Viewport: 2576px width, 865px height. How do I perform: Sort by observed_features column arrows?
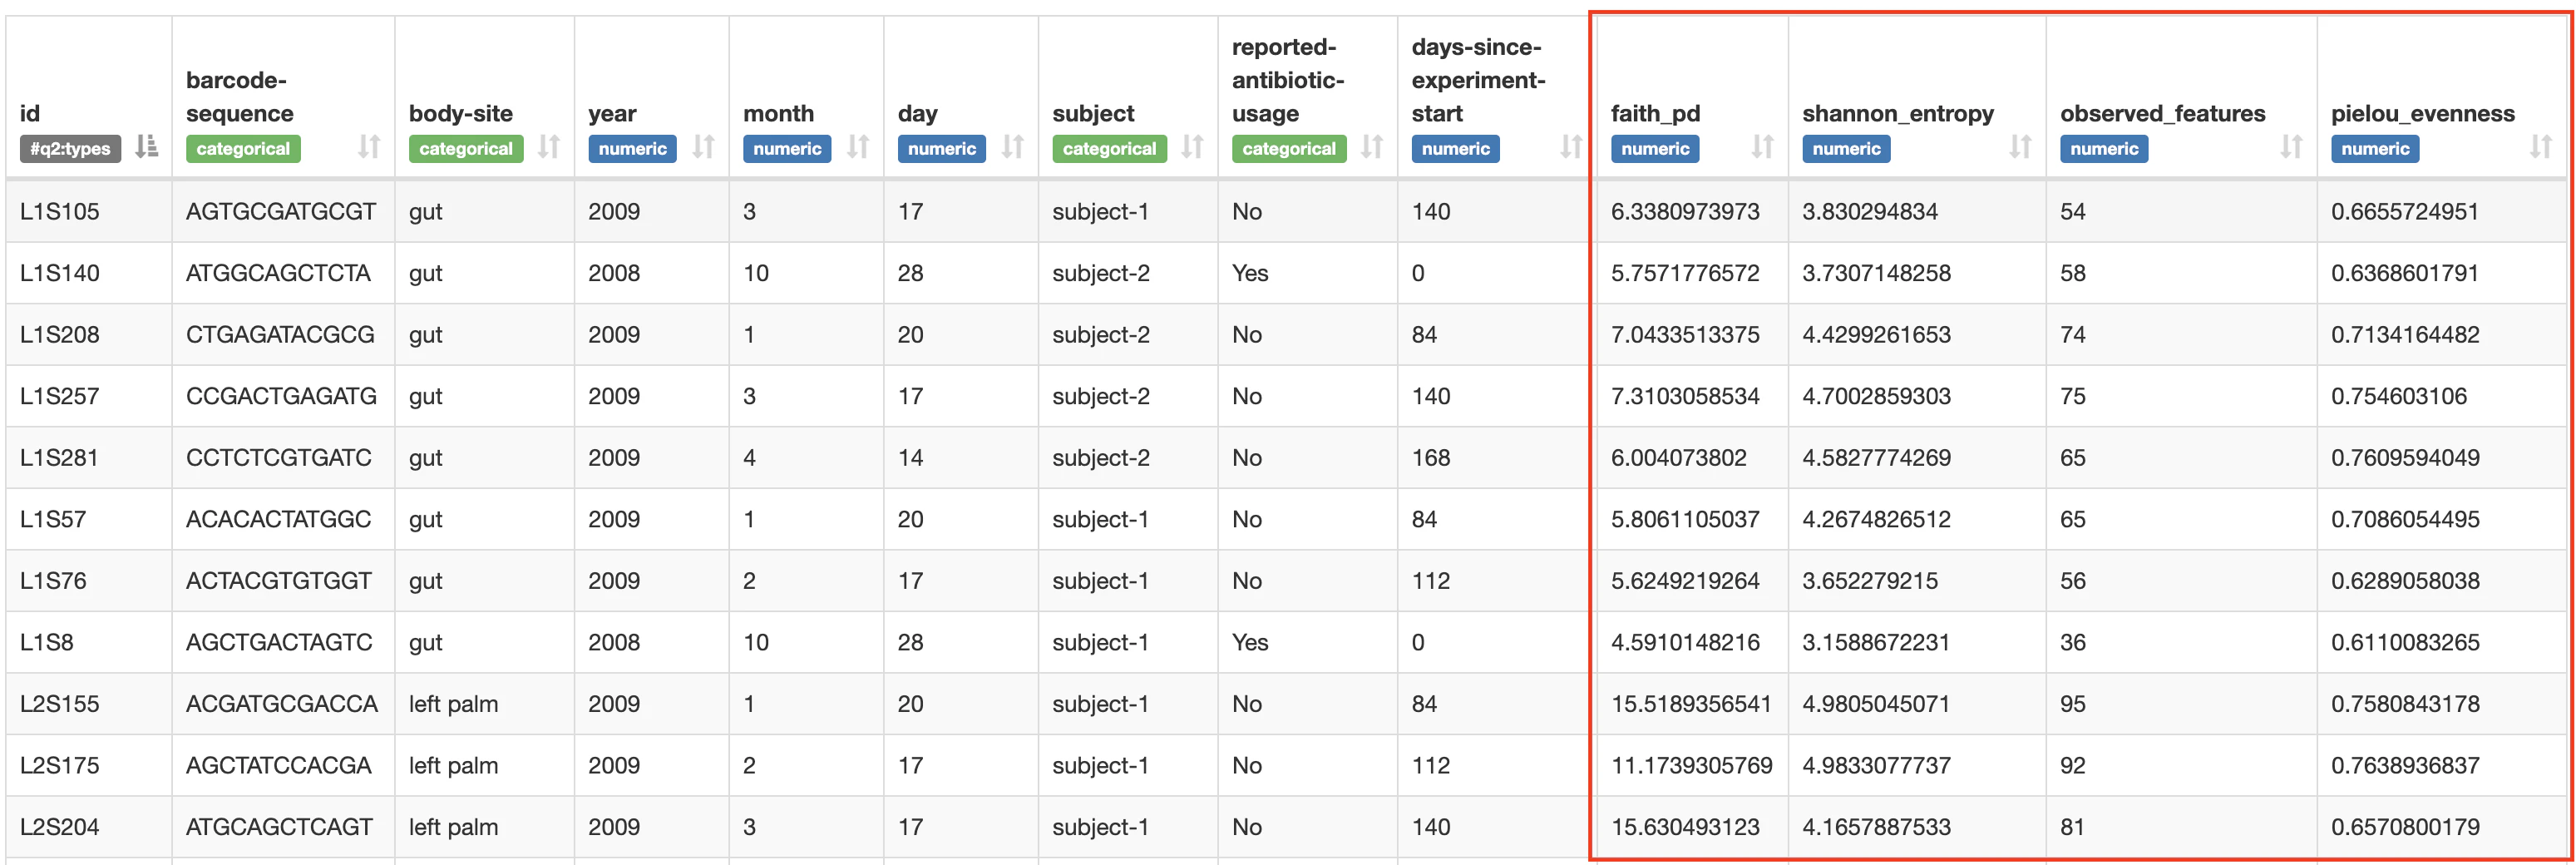click(2291, 147)
